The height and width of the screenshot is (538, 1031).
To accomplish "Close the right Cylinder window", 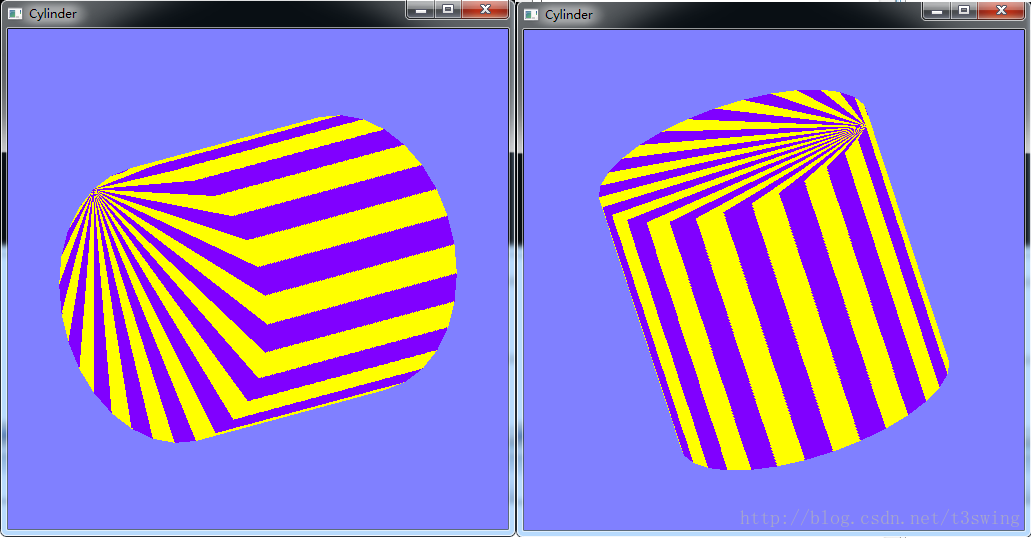I will [x=1001, y=11].
